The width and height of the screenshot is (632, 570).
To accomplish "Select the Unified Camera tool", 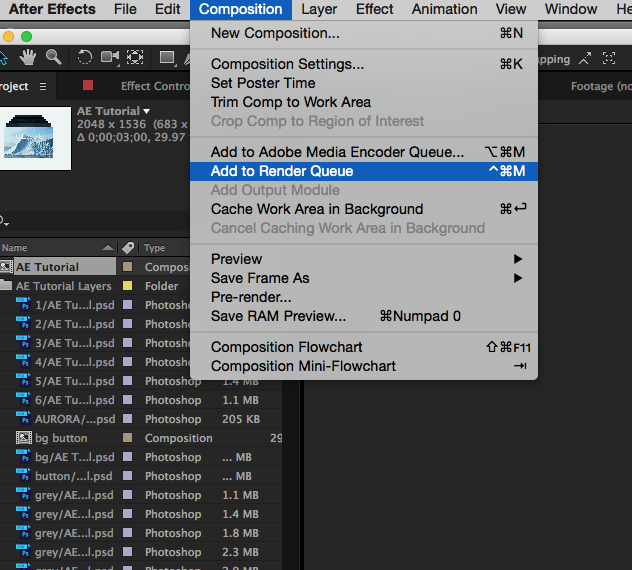I will (110, 57).
